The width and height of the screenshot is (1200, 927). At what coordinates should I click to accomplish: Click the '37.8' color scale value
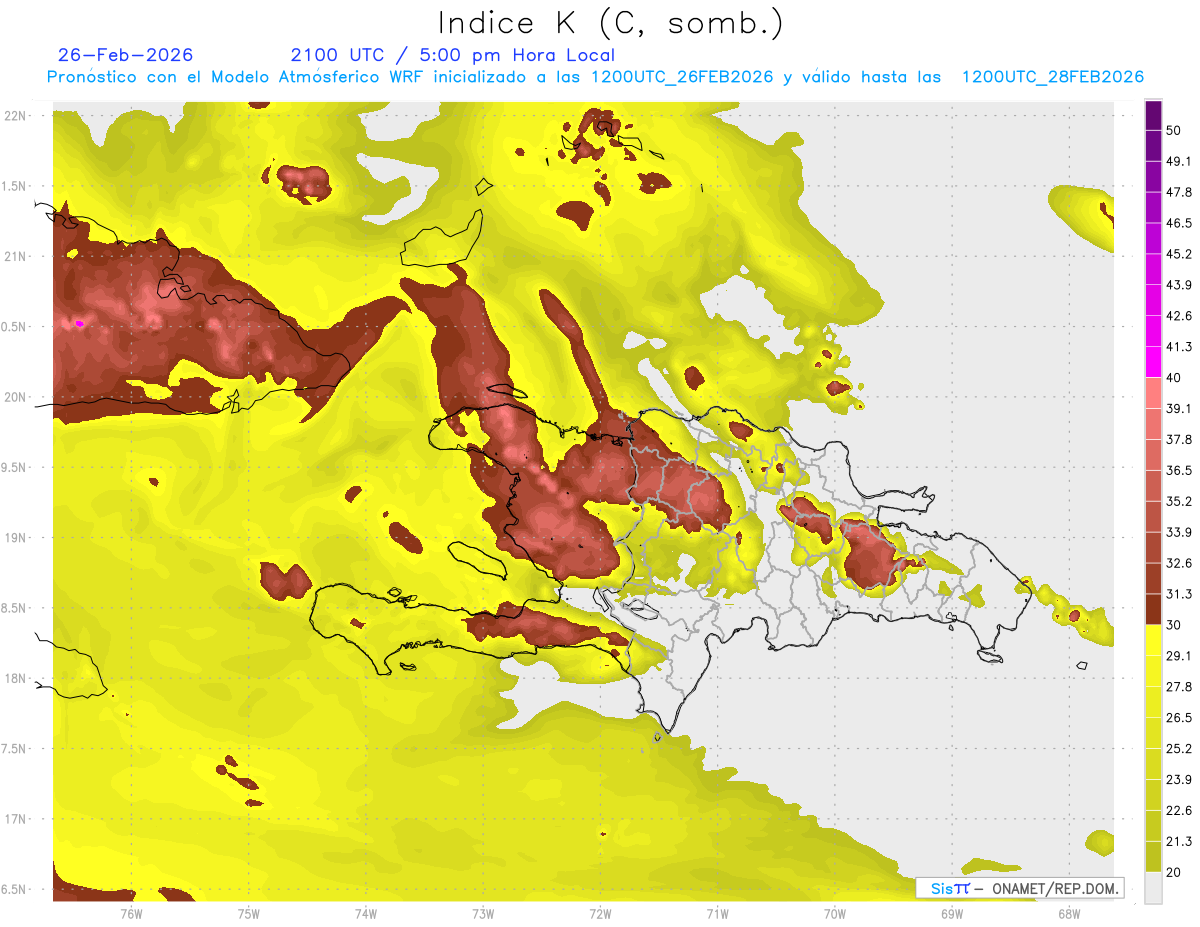[1179, 440]
